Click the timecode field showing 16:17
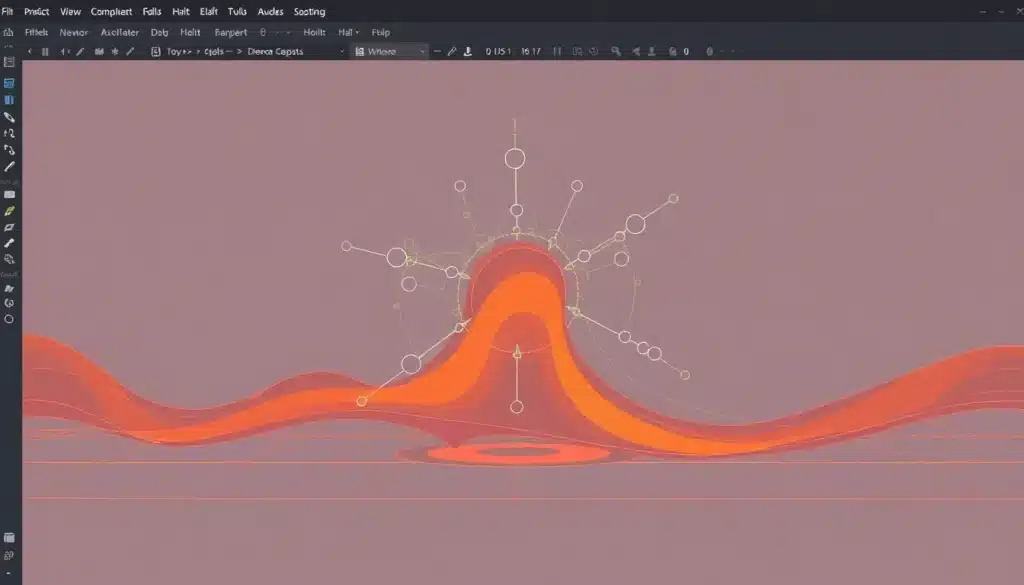This screenshot has width=1024, height=585. click(x=530, y=51)
